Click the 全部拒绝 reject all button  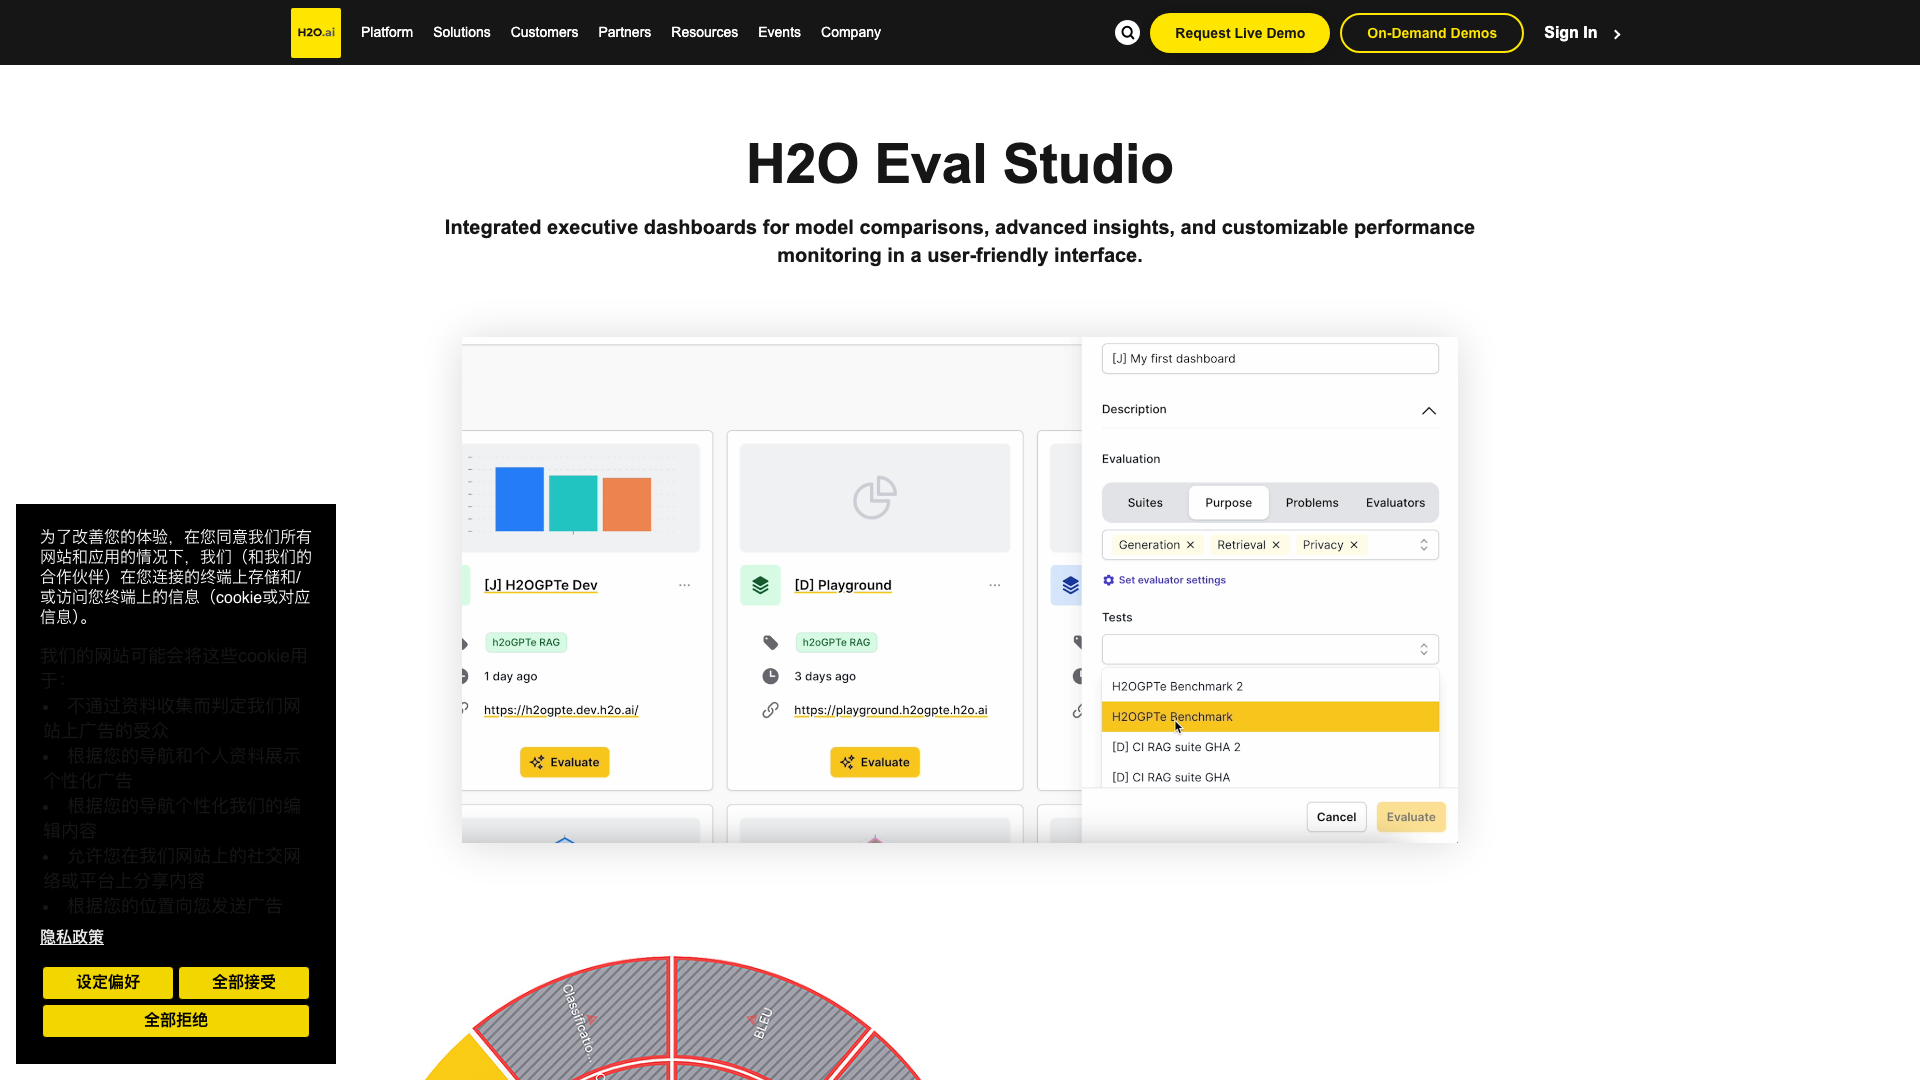click(x=176, y=1021)
